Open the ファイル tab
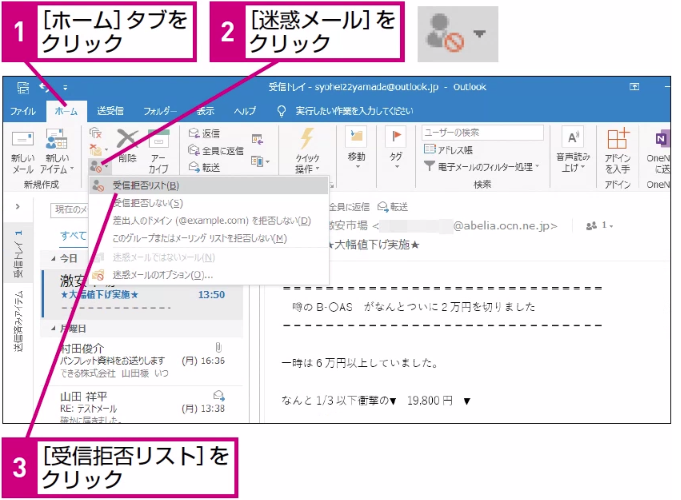 tap(23, 111)
